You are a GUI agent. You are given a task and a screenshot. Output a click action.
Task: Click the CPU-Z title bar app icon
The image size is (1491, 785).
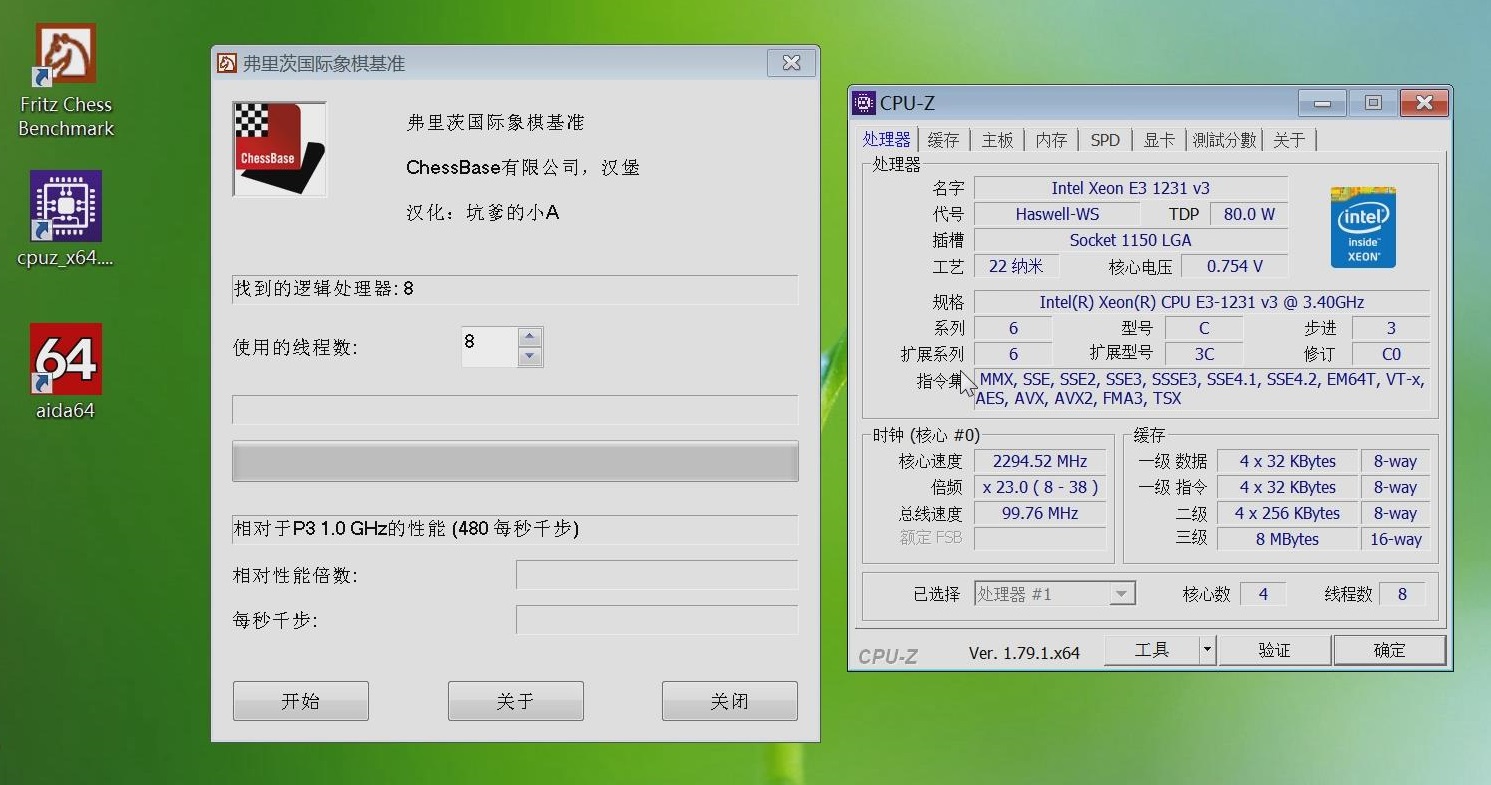coord(864,103)
